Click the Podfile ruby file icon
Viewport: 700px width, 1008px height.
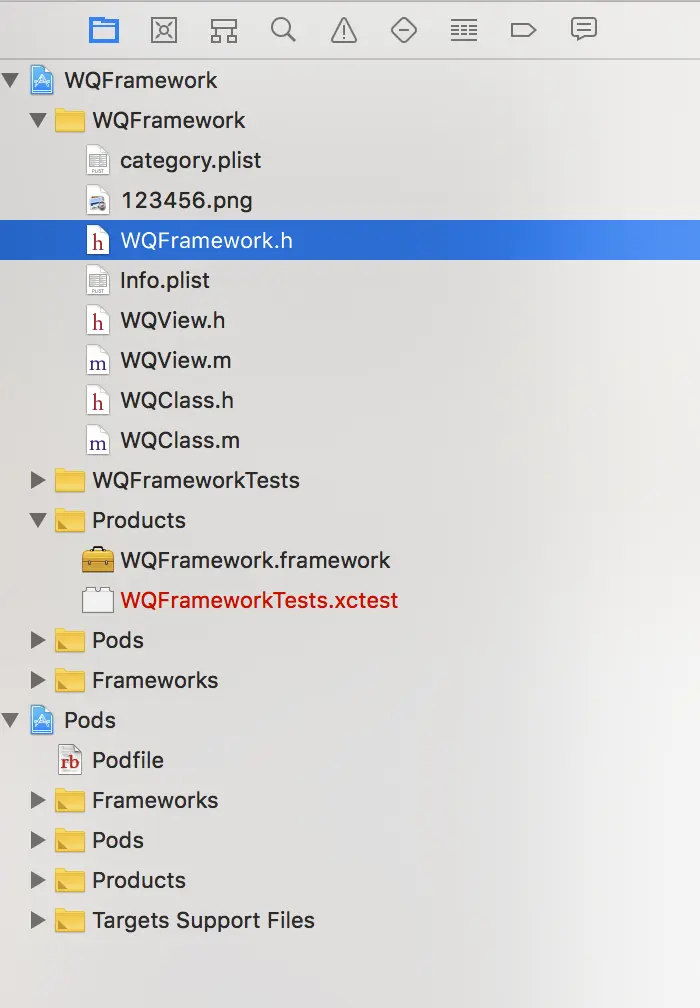[70, 760]
